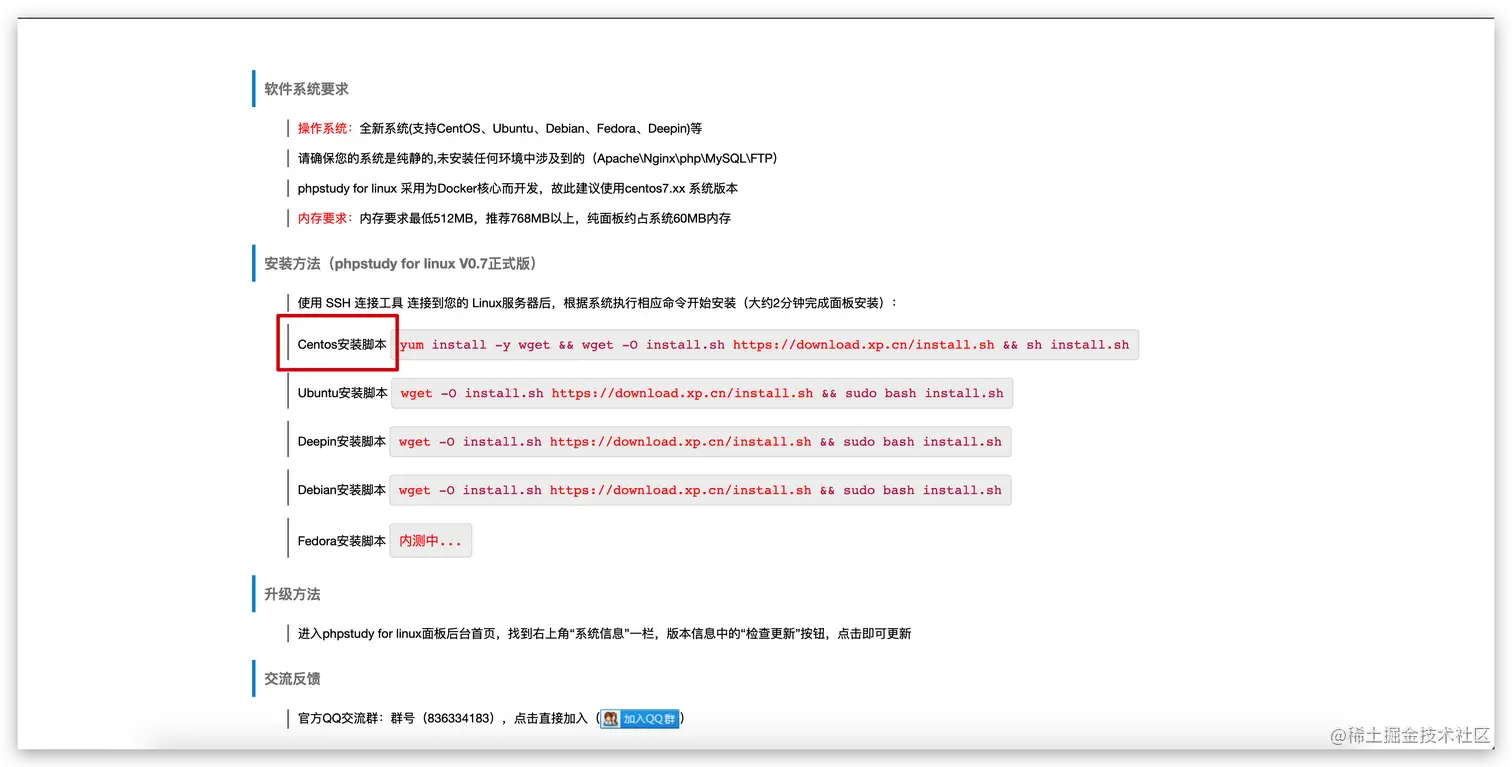Viewport: 1512px width, 767px height.
Task: Click the Centos安装脚本 label
Action: pos(342,344)
